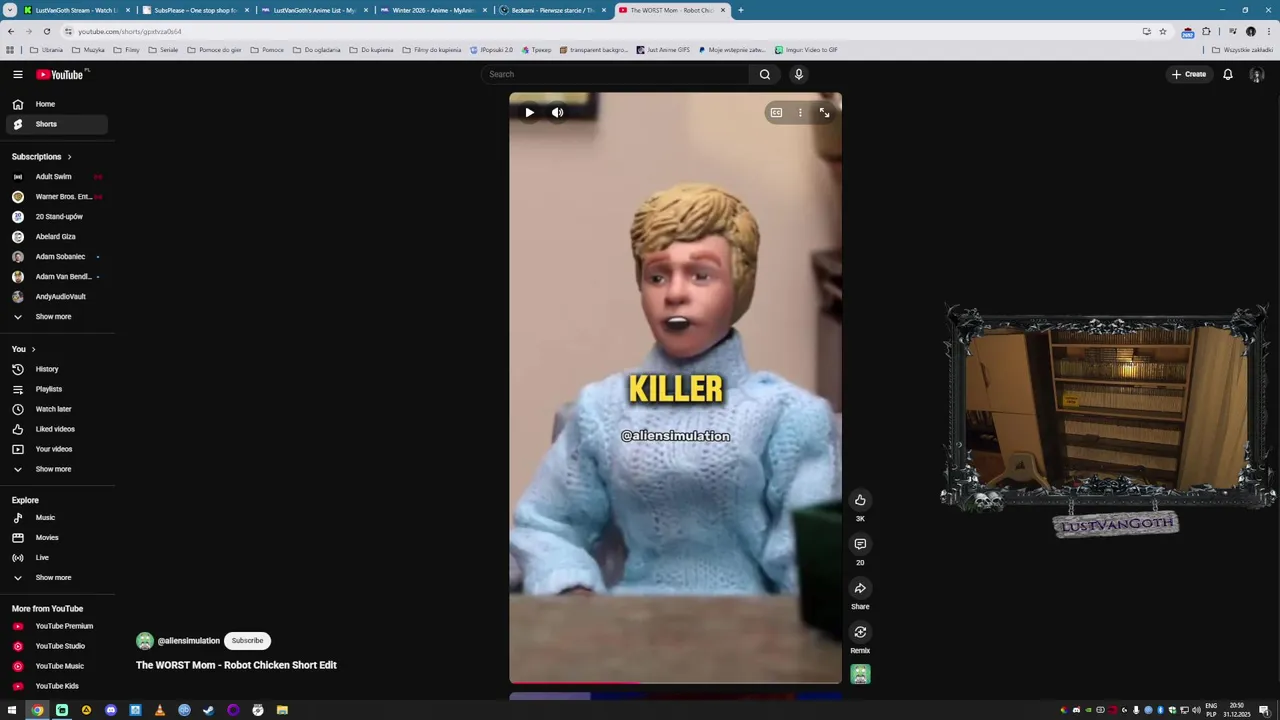Share this Short

click(x=860, y=588)
